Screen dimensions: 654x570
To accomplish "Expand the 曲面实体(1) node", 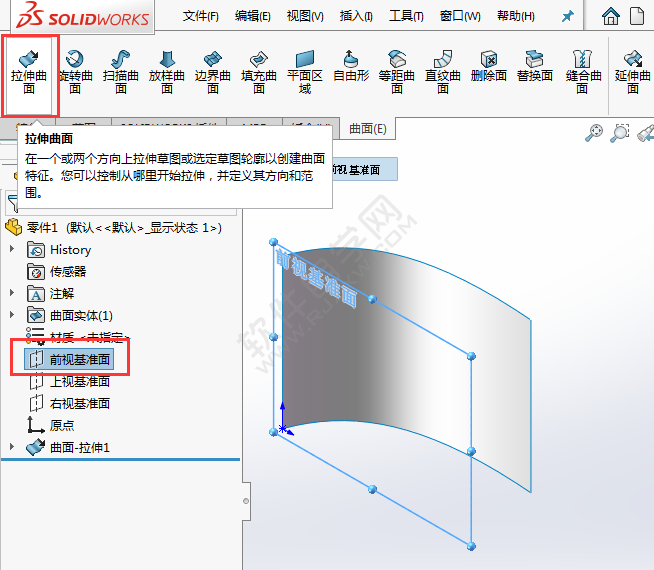I will click(x=12, y=315).
